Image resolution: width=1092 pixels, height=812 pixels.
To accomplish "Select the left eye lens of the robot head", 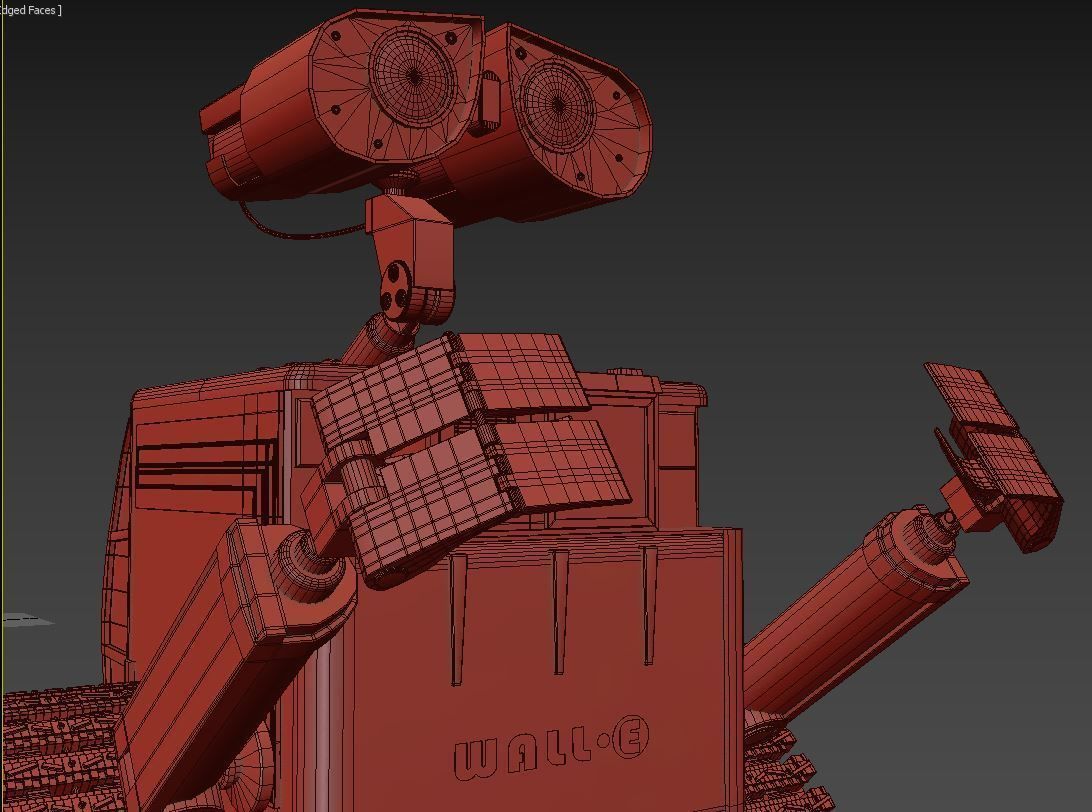I will point(414,75).
